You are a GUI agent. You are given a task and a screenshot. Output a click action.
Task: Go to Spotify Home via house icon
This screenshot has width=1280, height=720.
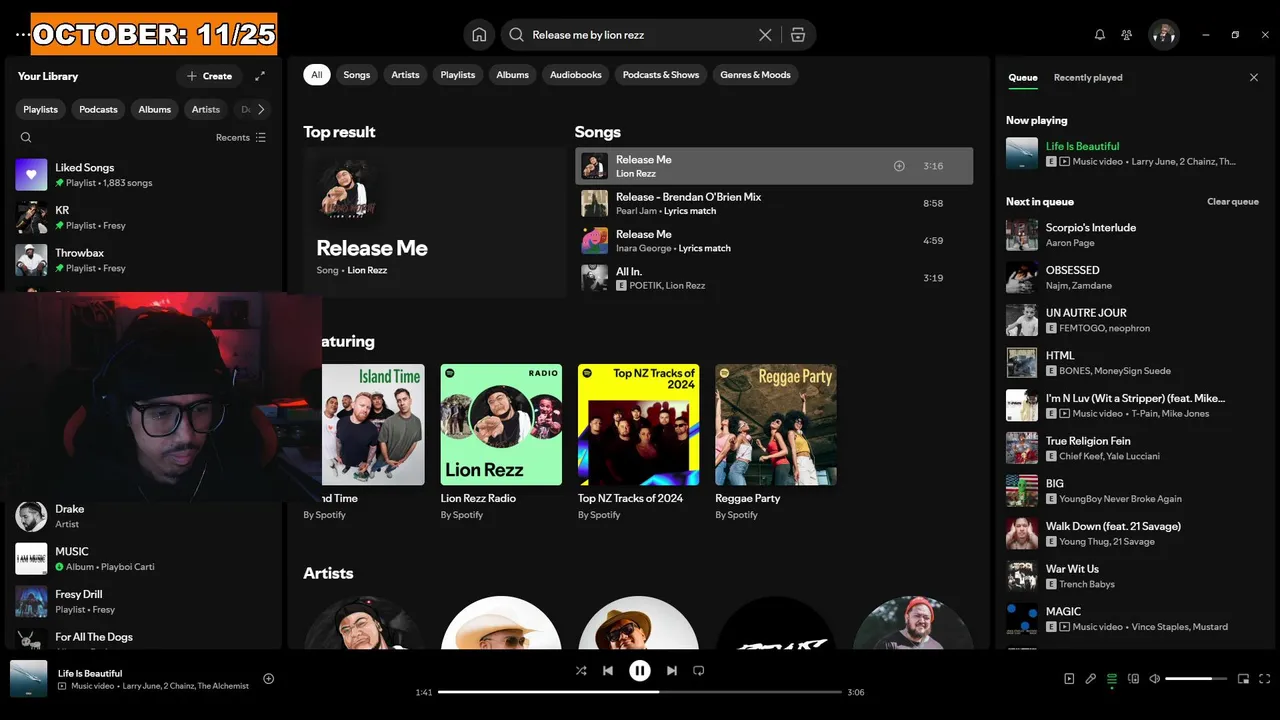(x=479, y=35)
